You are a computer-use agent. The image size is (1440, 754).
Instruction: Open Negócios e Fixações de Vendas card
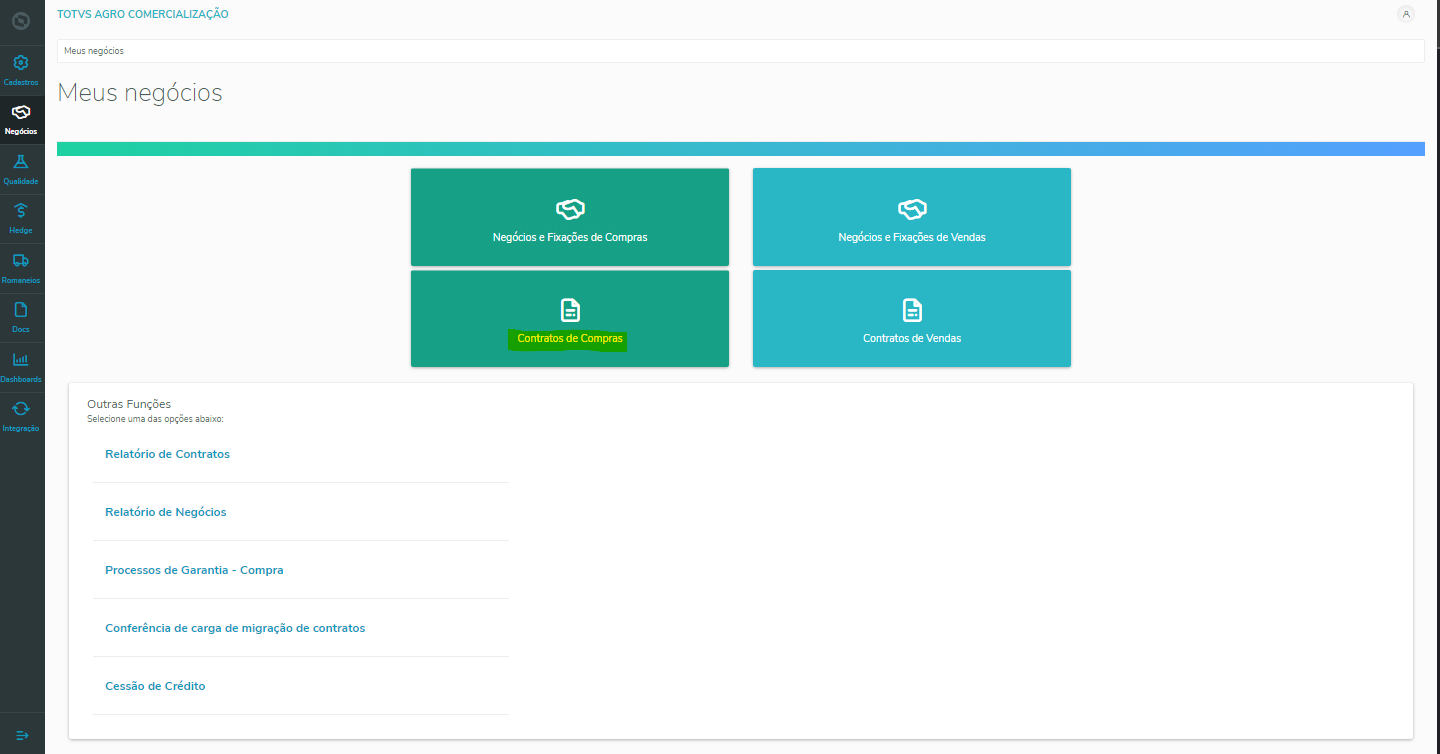click(912, 217)
